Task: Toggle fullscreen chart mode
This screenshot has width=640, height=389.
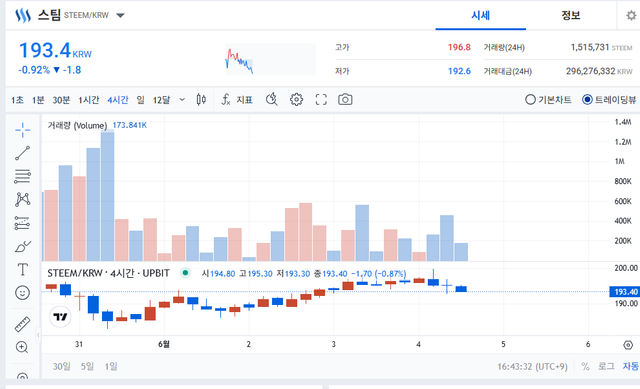Action: tap(321, 100)
